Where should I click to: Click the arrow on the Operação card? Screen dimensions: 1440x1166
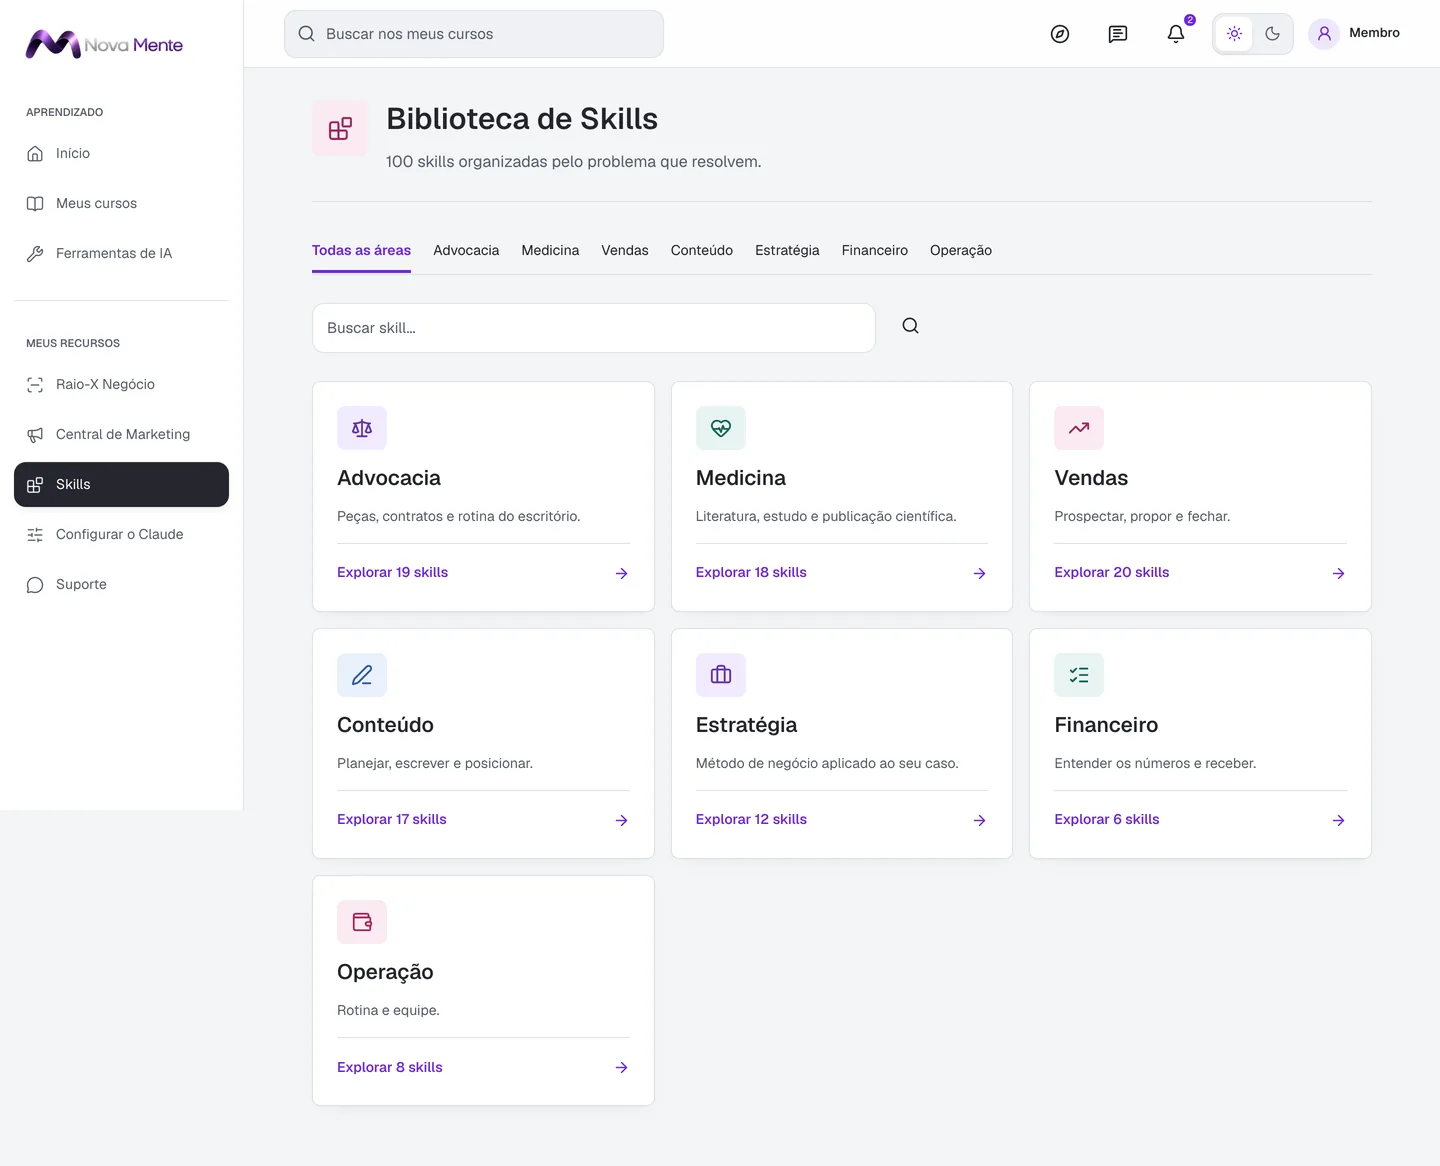coord(621,1068)
